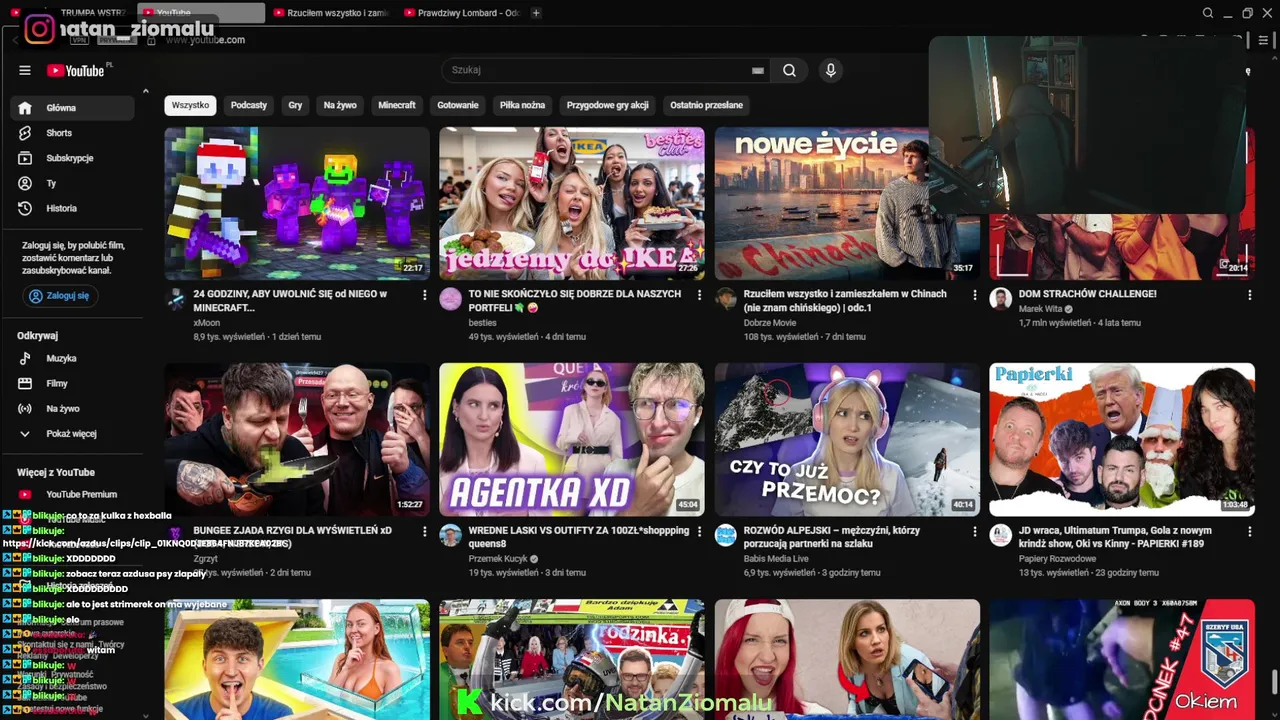Open options menu for WREDNE LASKI video
This screenshot has height=720, width=1280.
(x=699, y=532)
